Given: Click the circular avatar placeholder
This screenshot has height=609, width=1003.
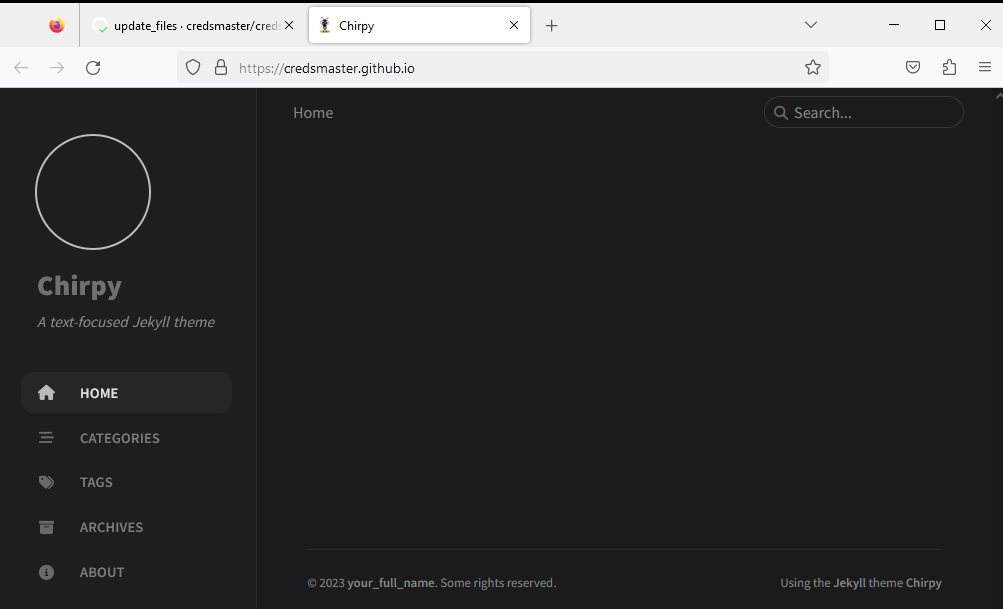Looking at the screenshot, I should tap(93, 192).
